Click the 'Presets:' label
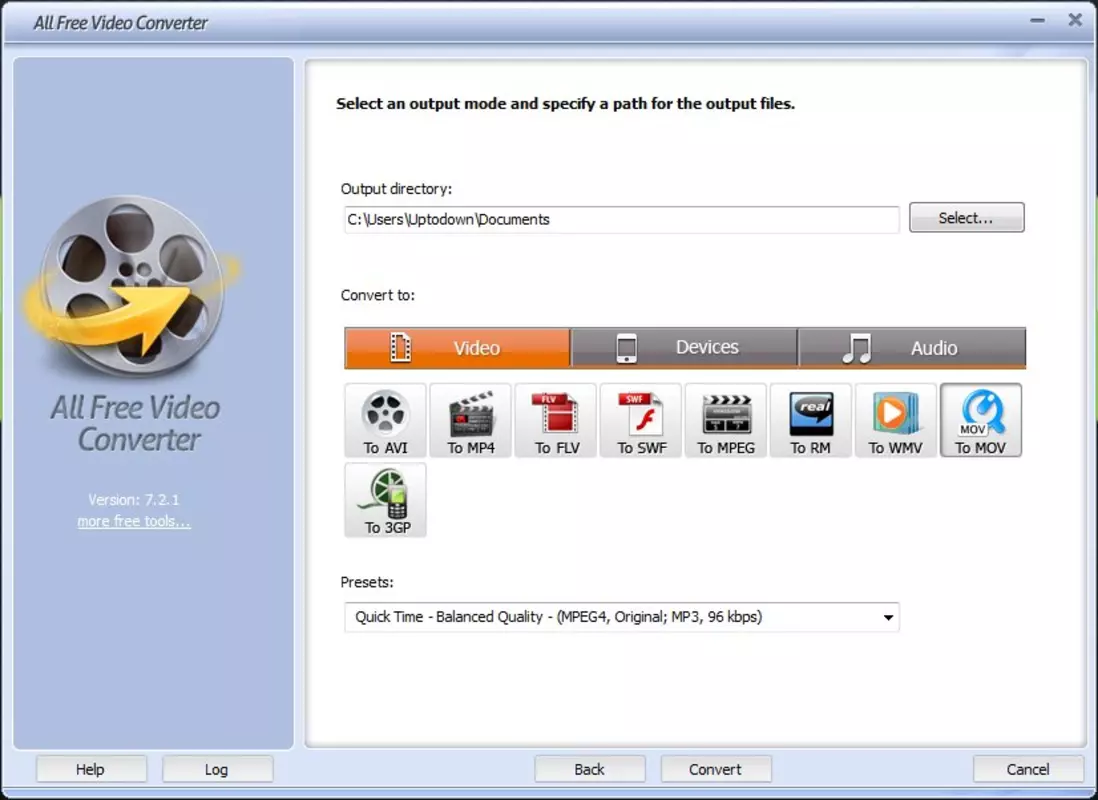Viewport: 1098px width, 800px height. click(x=367, y=582)
